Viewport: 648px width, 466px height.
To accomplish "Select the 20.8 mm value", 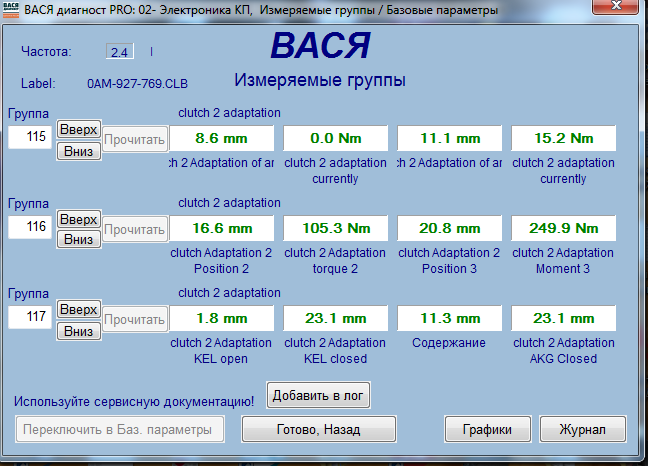I will [x=450, y=228].
